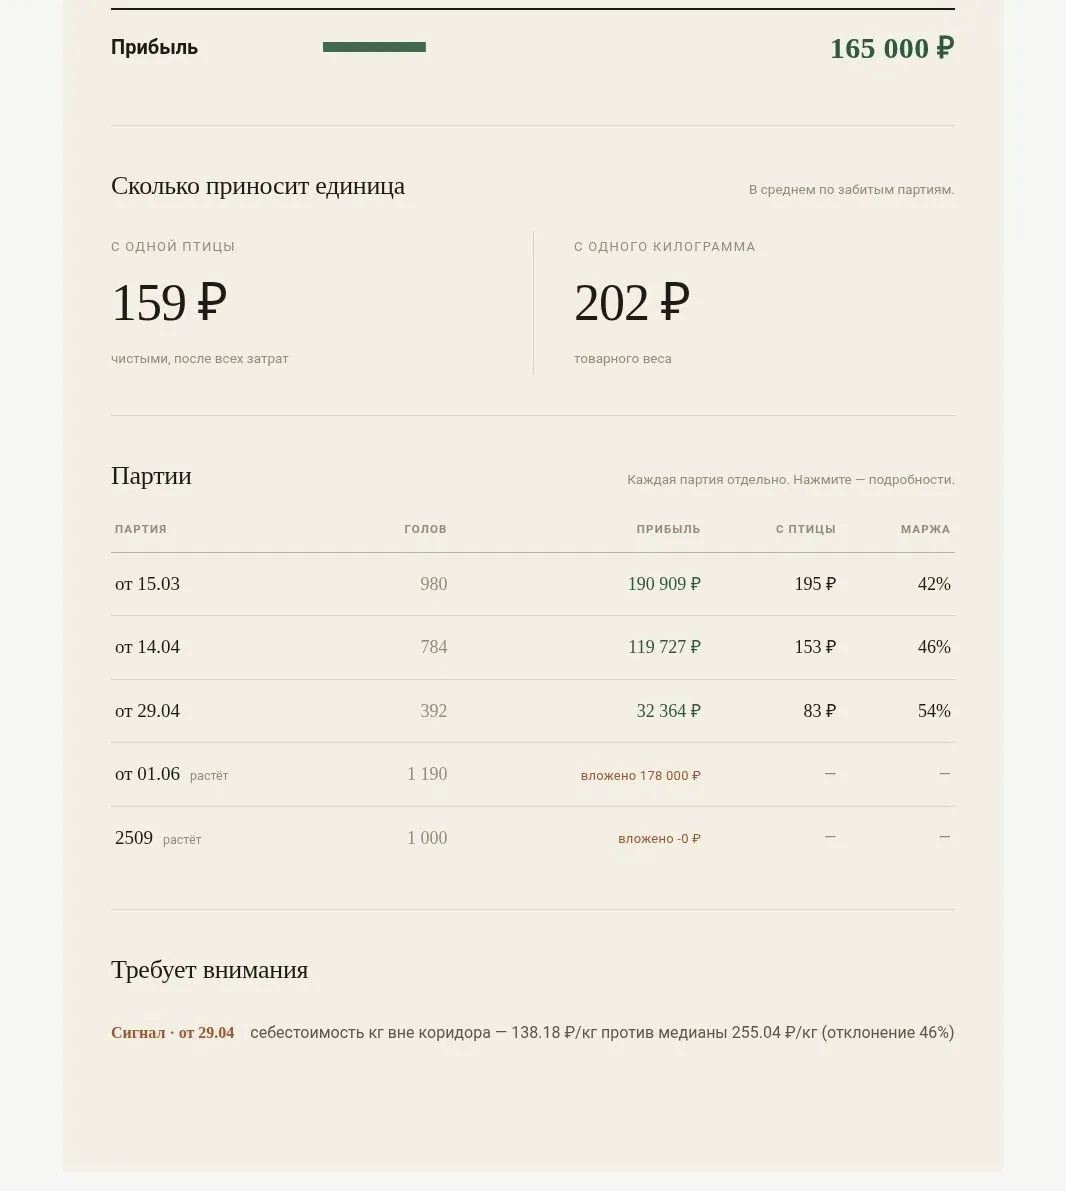Click the вложено -0 ₽ amount
Viewport: 1066px width, 1191px height.
(x=660, y=839)
